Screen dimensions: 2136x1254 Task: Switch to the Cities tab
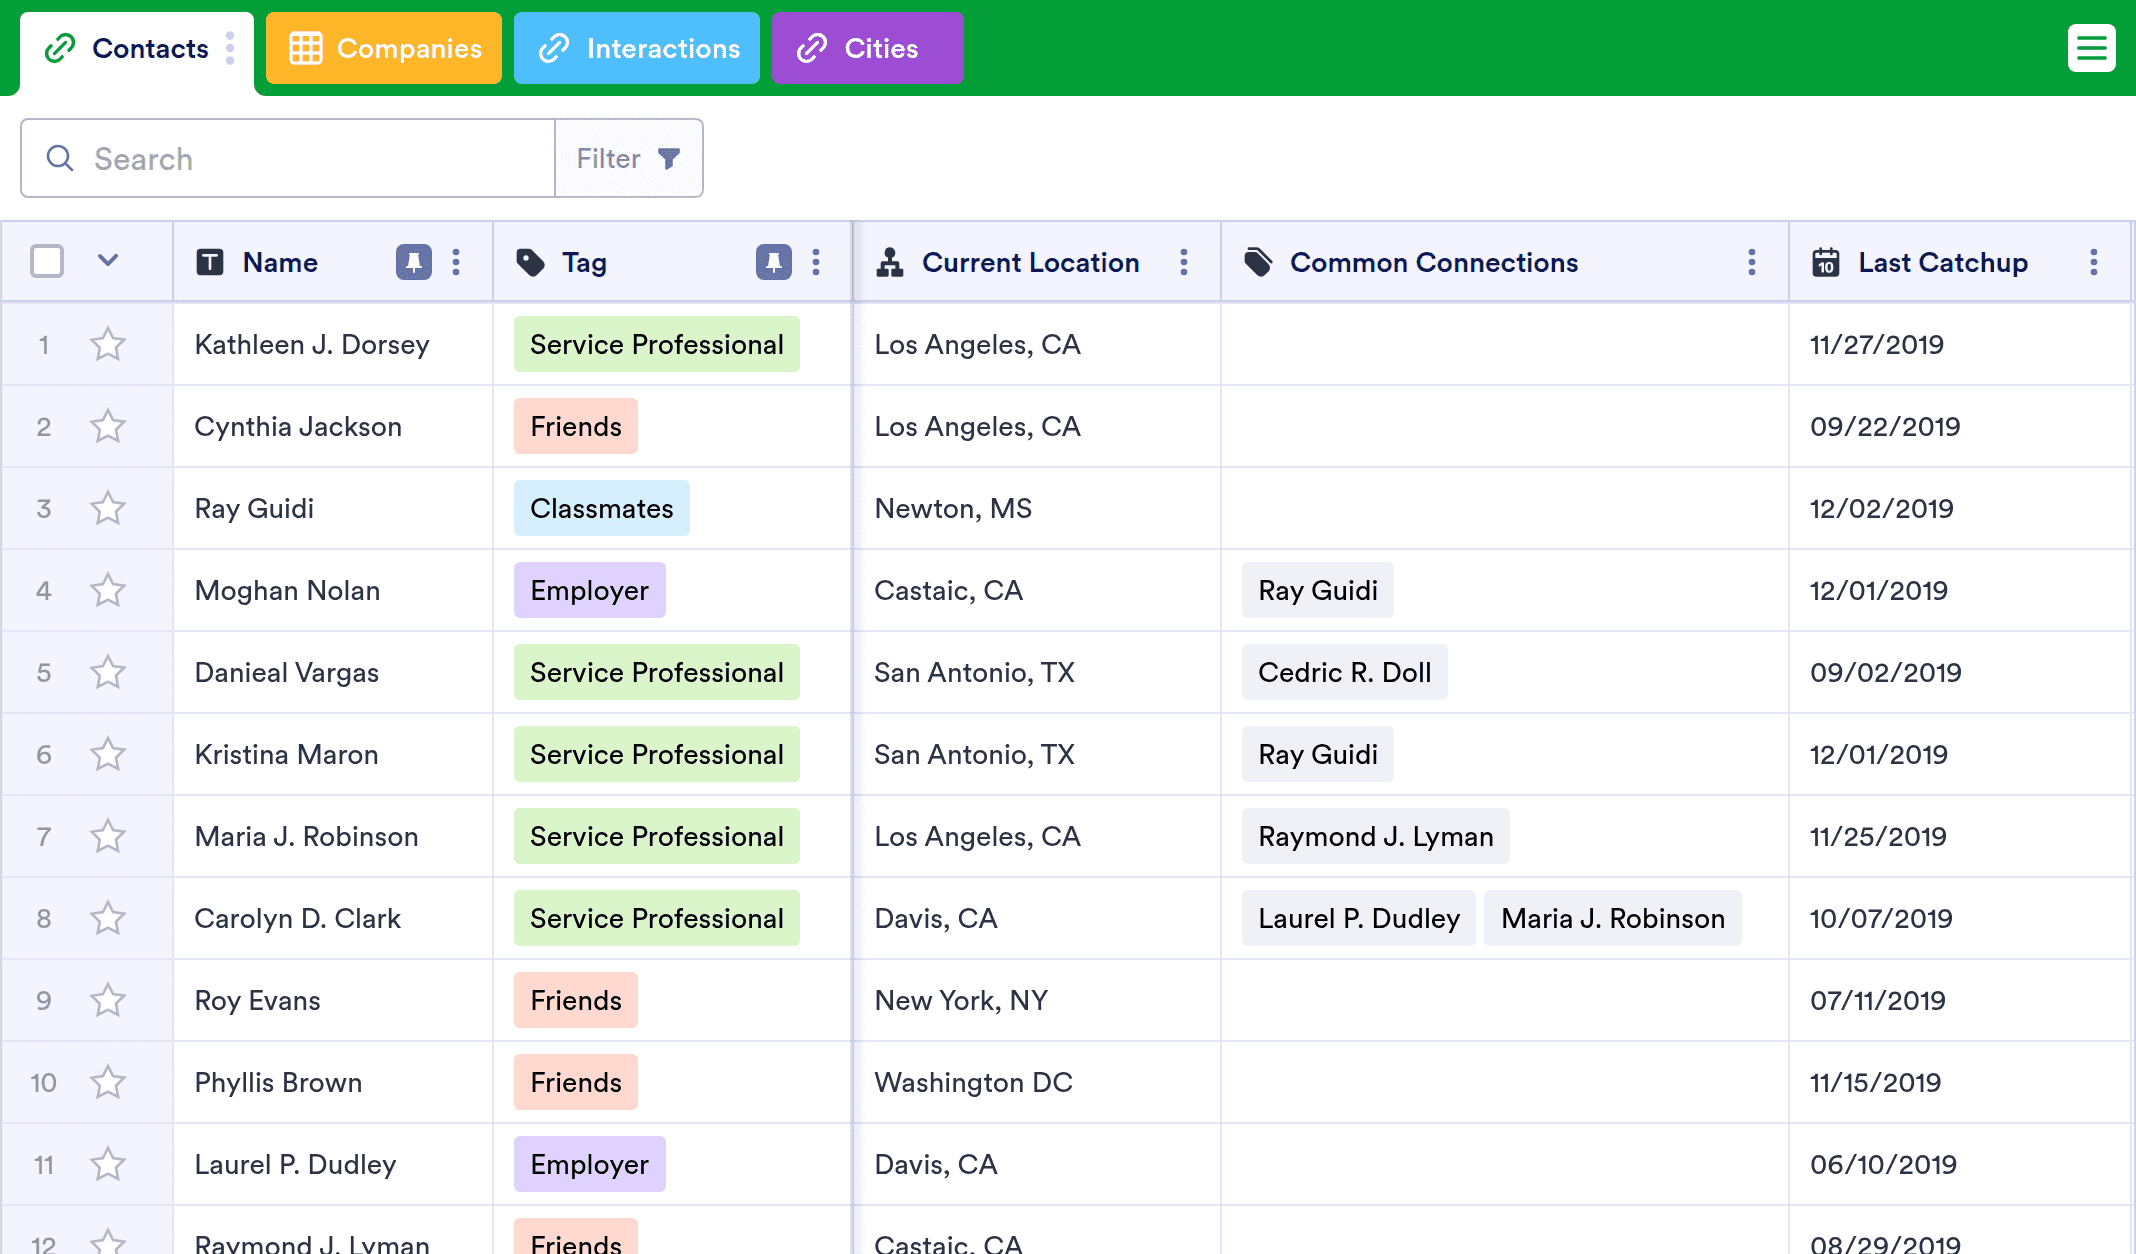tap(868, 48)
